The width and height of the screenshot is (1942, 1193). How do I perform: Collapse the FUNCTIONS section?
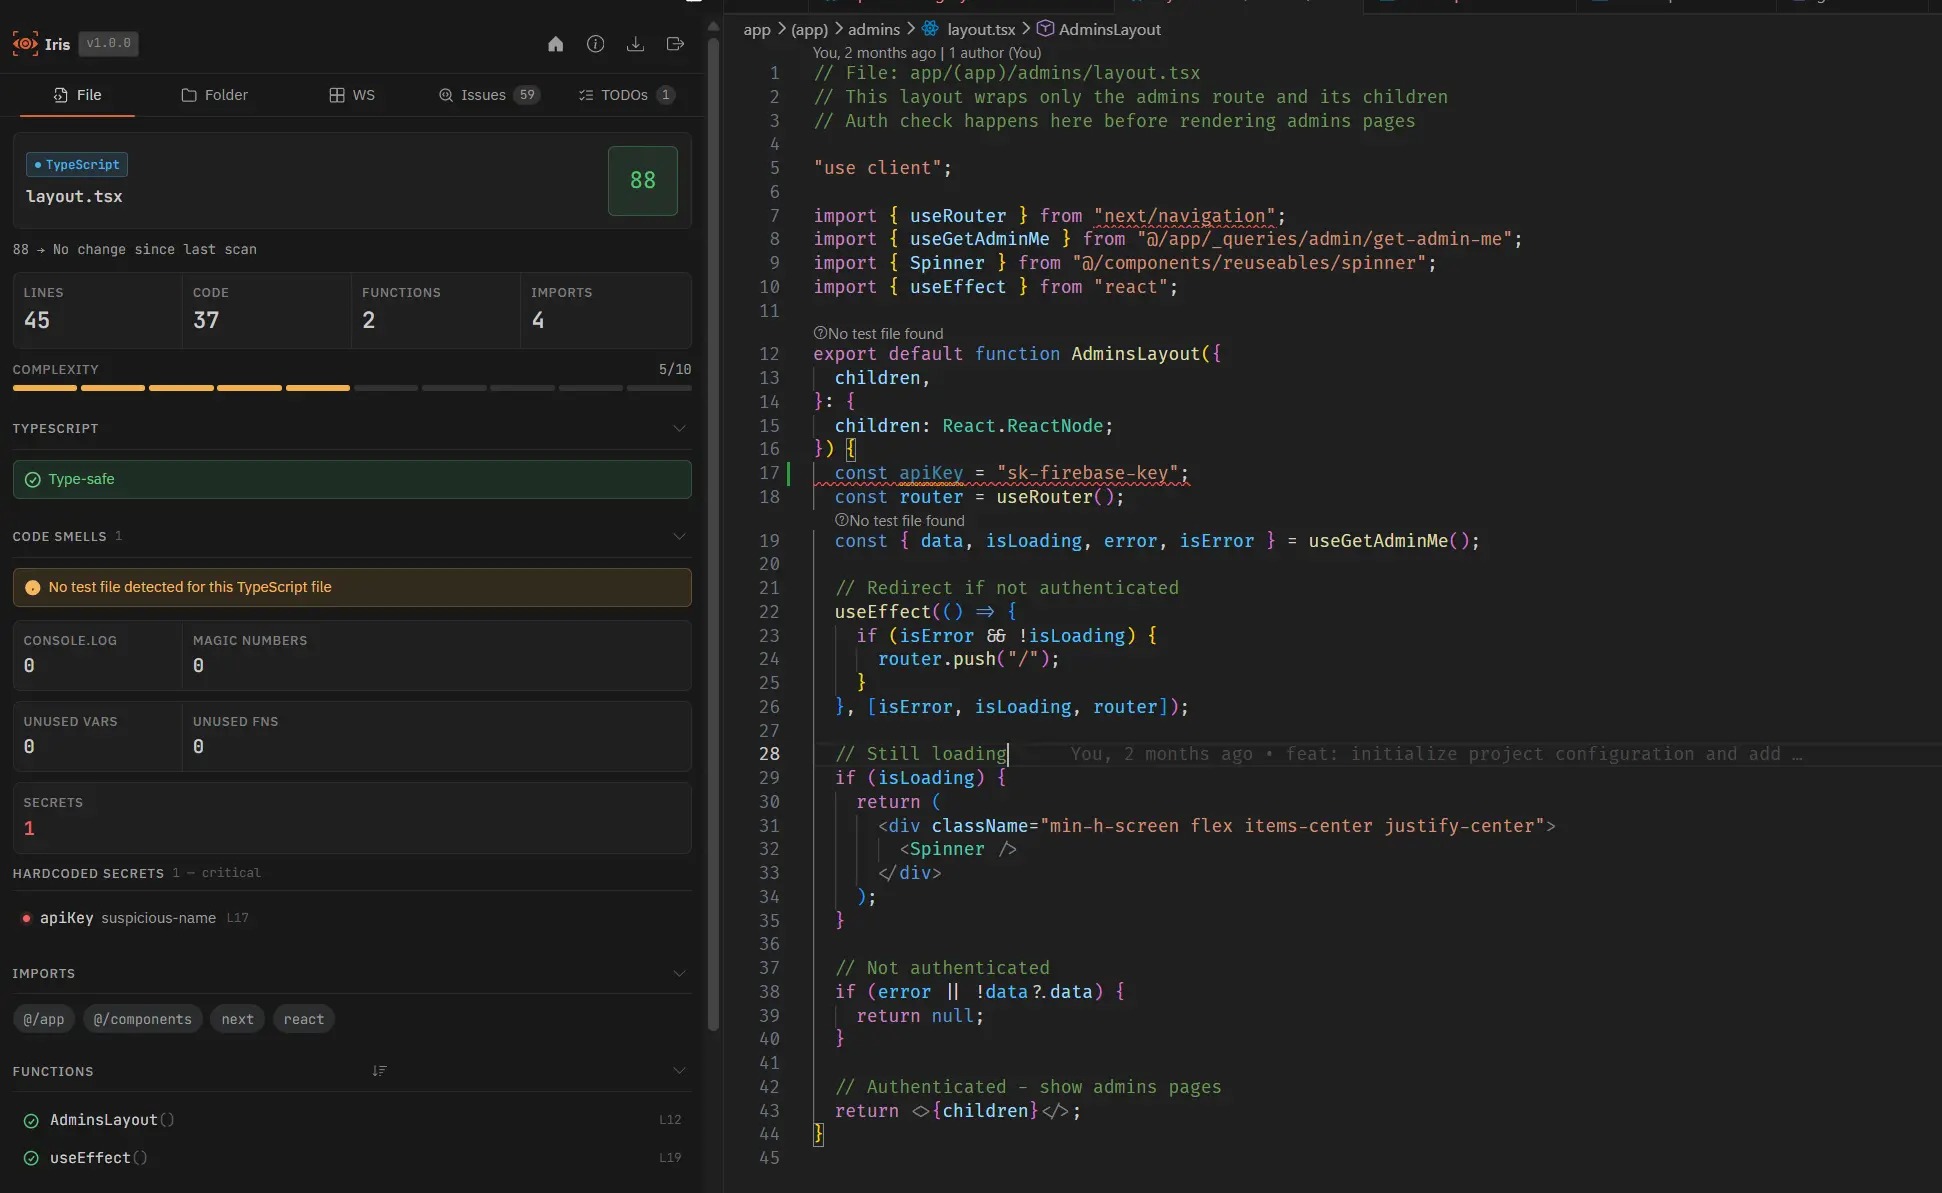[679, 1071]
